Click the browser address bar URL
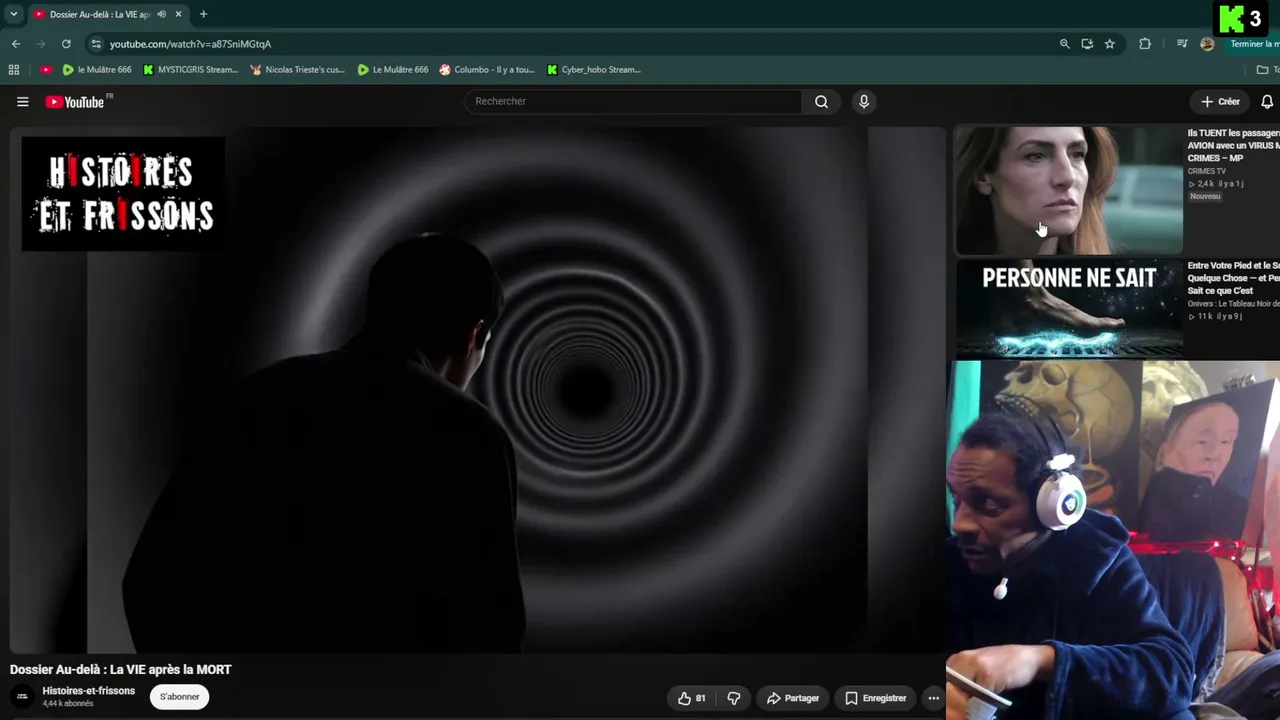Viewport: 1280px width, 720px height. 190,44
